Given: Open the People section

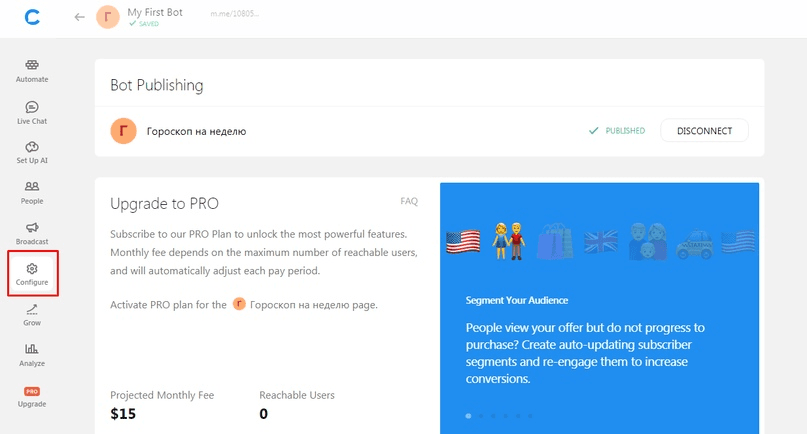Looking at the screenshot, I should pyautogui.click(x=32, y=193).
